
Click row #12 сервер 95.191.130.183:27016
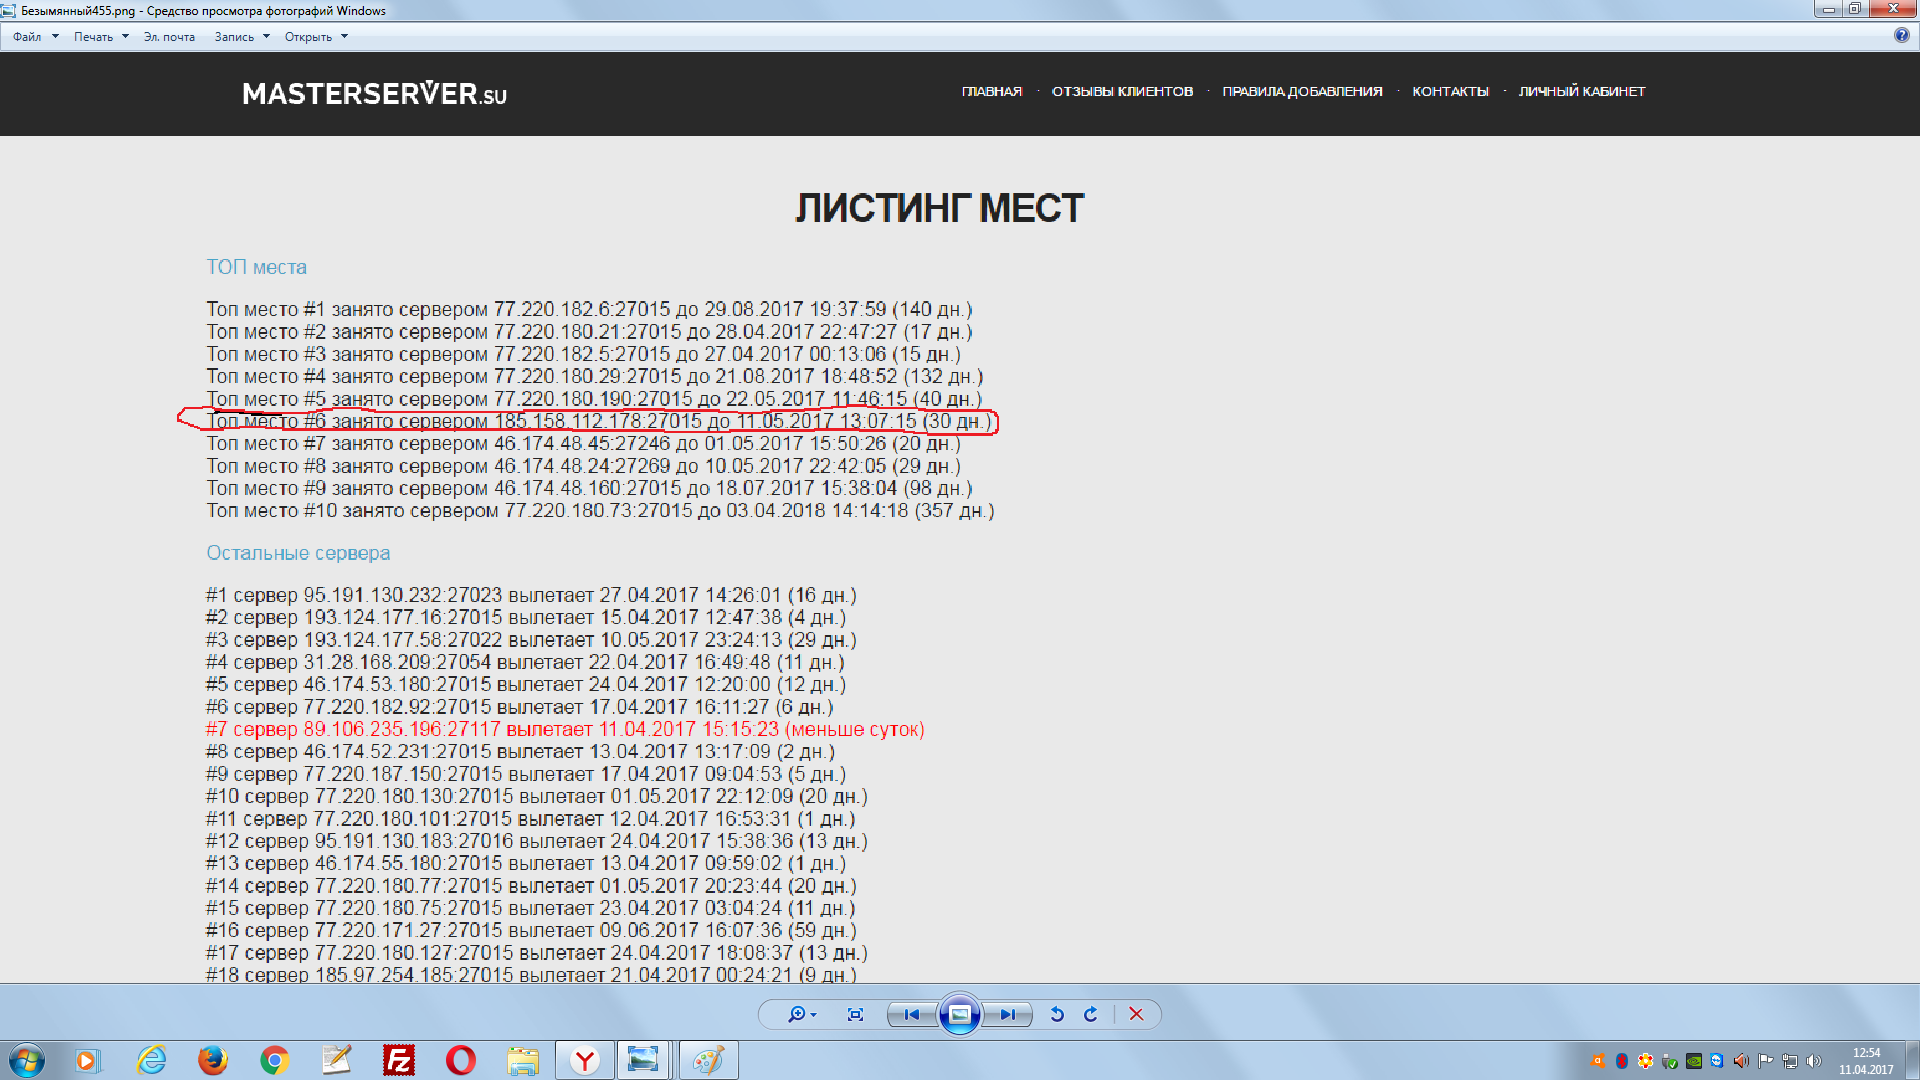click(537, 841)
